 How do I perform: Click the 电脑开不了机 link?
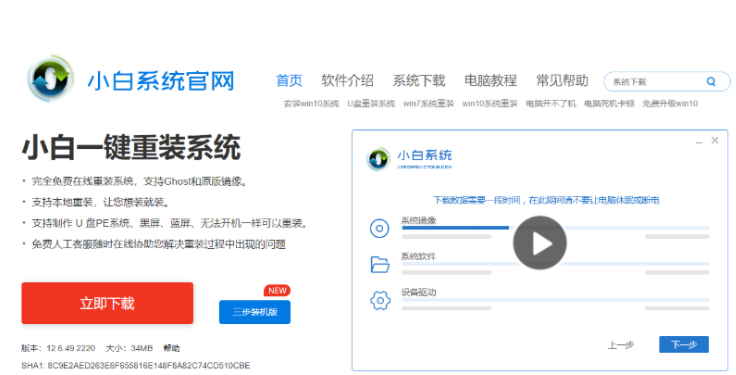point(551,104)
